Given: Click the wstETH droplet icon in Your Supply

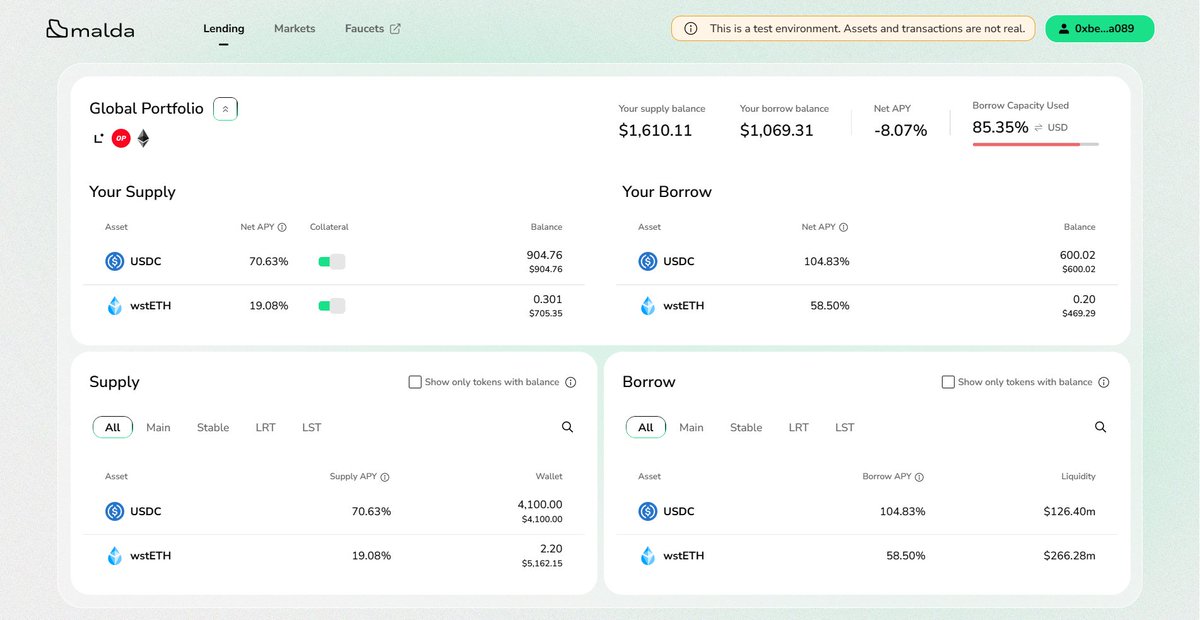Looking at the screenshot, I should click(115, 306).
